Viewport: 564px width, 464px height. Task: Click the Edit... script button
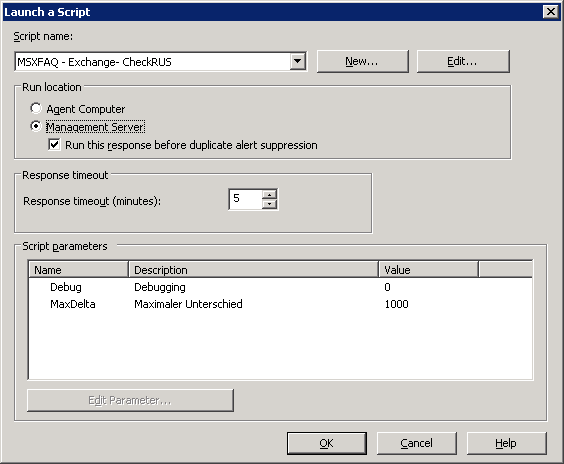pos(463,62)
